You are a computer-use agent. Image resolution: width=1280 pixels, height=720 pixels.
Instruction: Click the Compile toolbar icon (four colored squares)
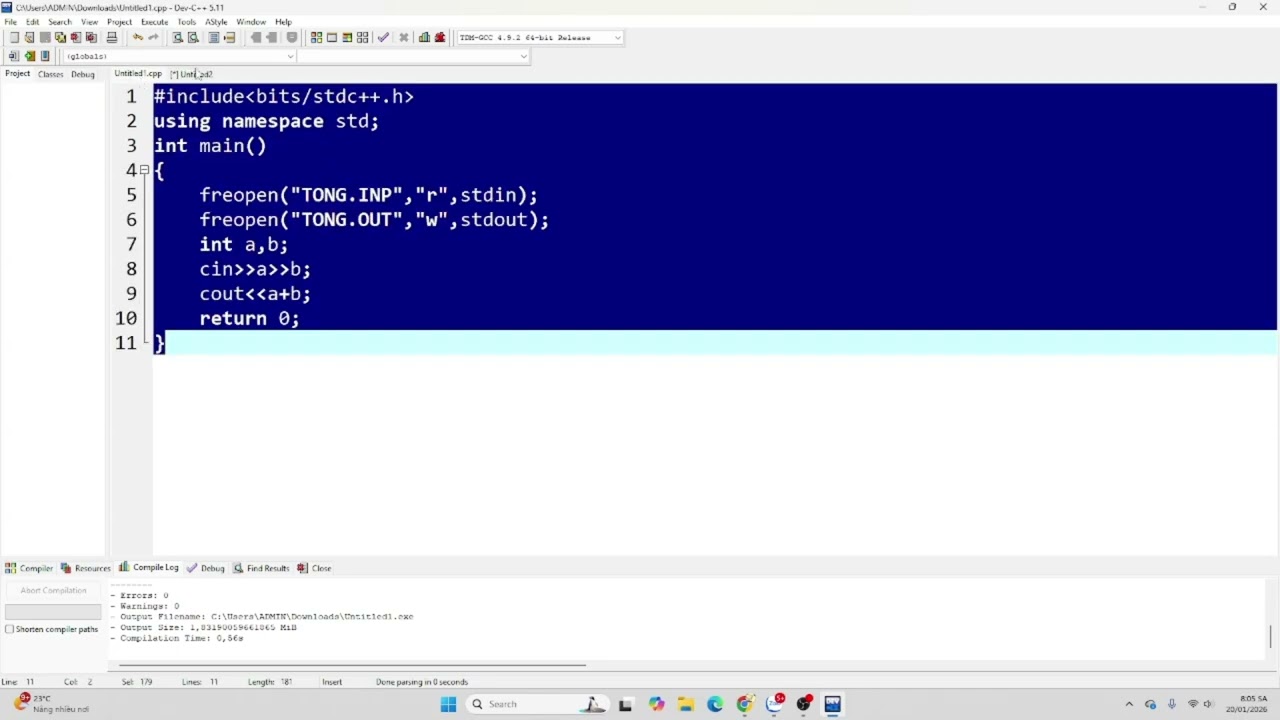click(x=316, y=37)
